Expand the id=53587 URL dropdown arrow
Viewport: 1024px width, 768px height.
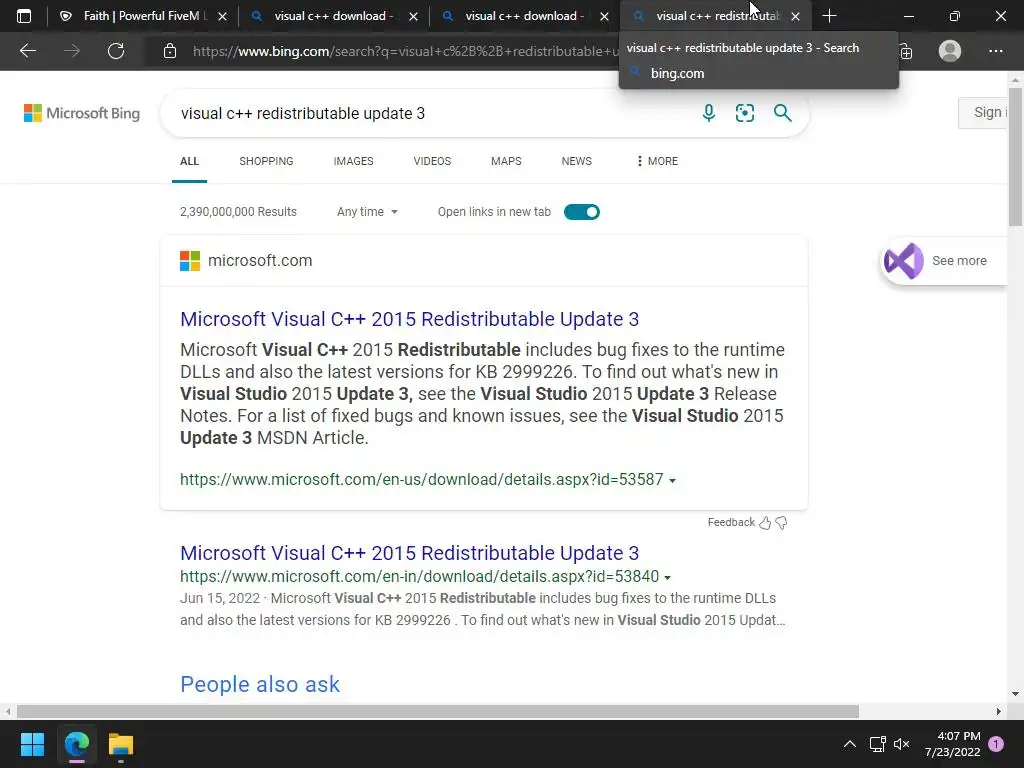672,481
